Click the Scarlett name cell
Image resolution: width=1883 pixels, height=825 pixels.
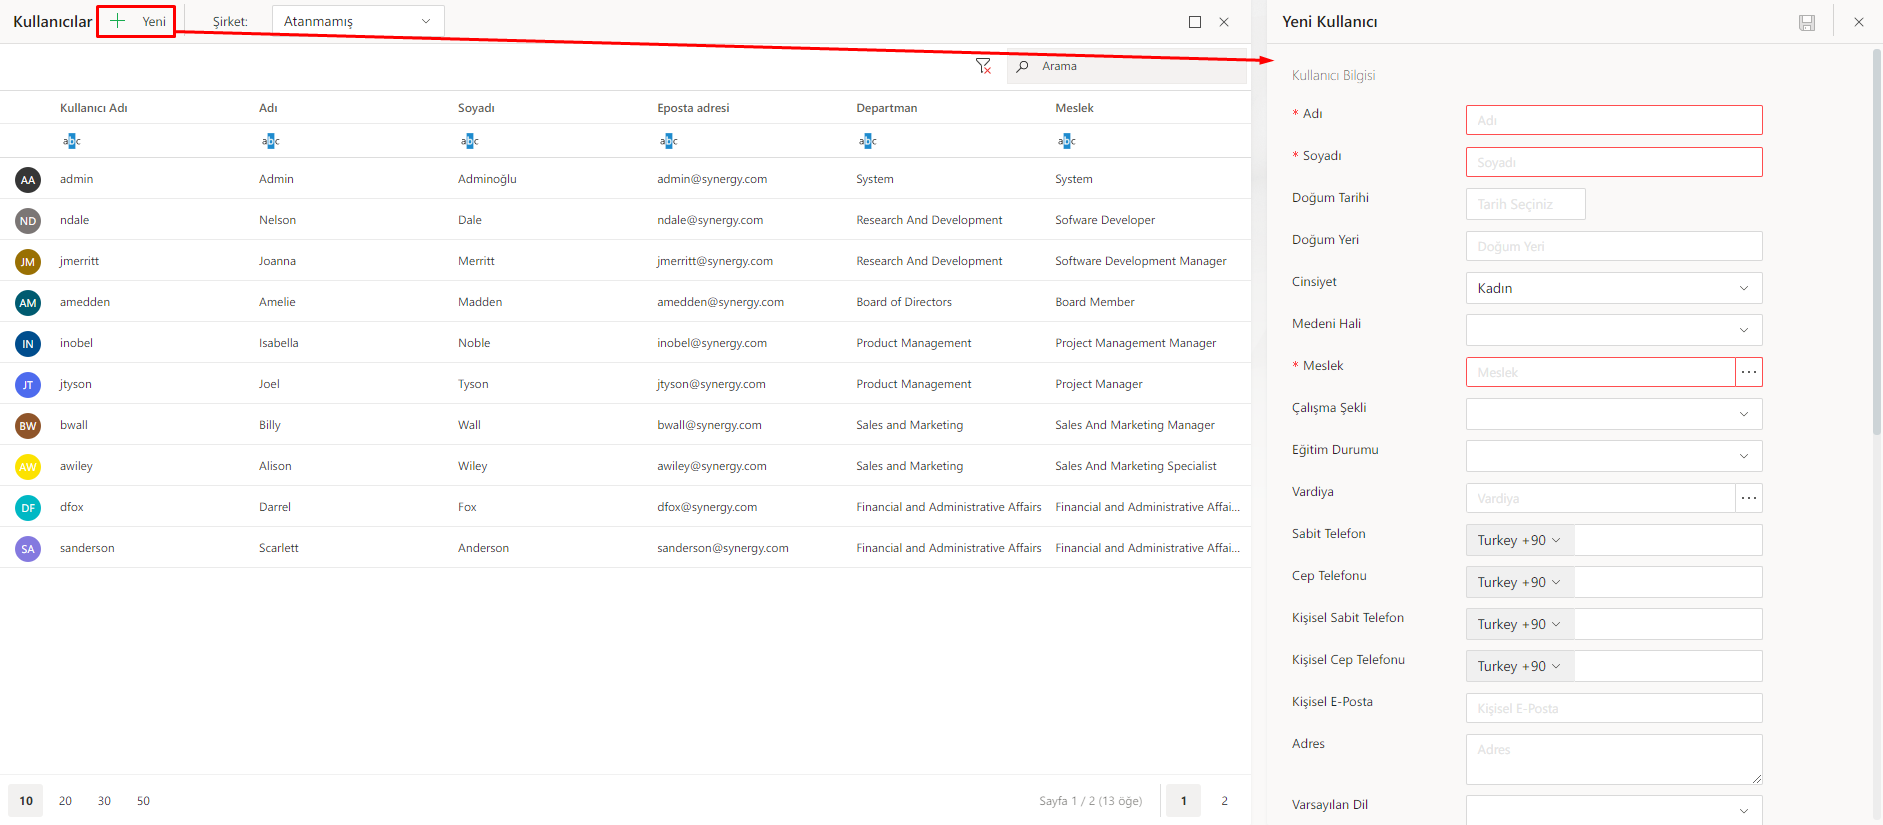[279, 548]
